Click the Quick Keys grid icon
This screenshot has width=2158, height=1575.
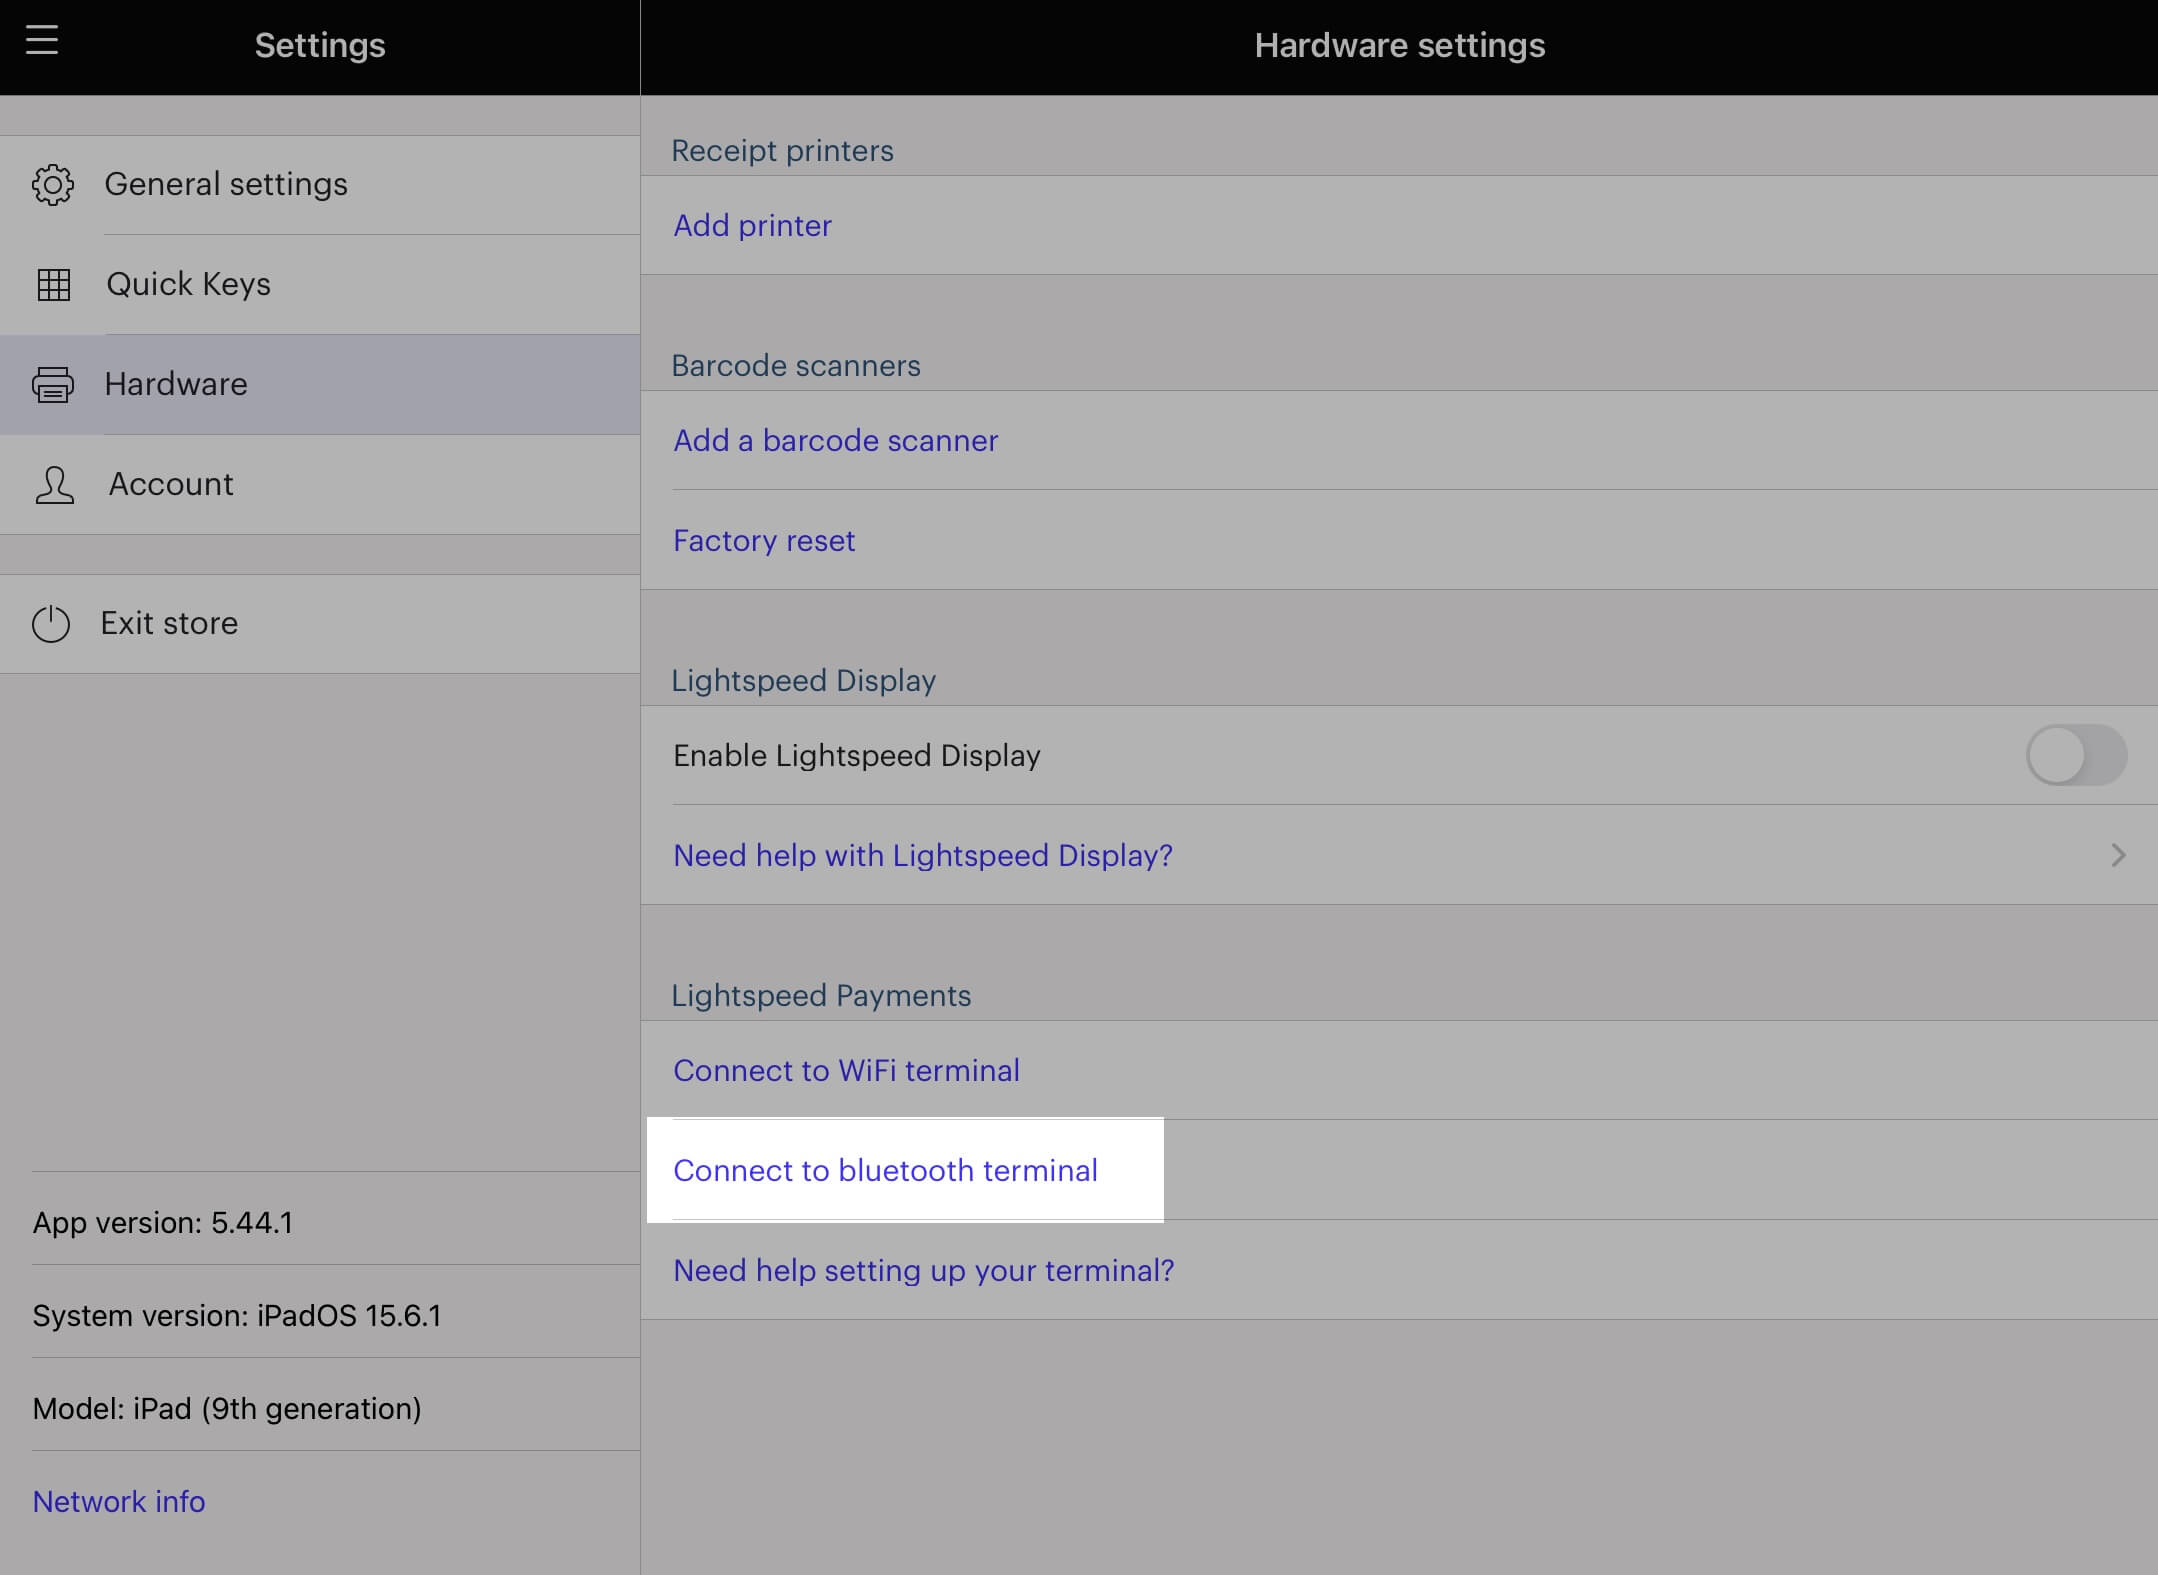54,285
